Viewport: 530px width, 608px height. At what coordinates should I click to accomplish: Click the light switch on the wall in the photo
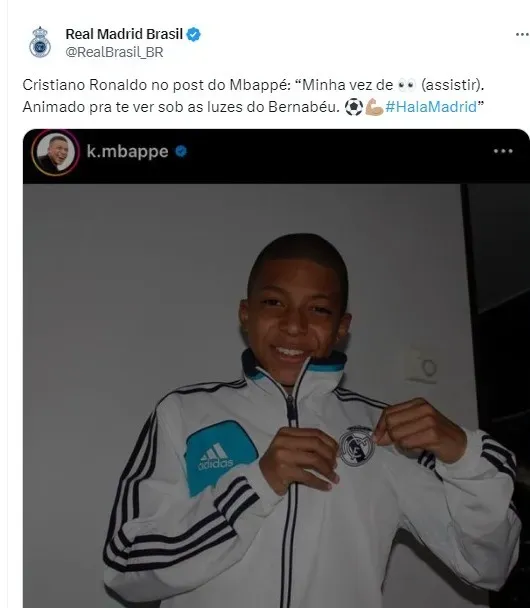click(422, 366)
